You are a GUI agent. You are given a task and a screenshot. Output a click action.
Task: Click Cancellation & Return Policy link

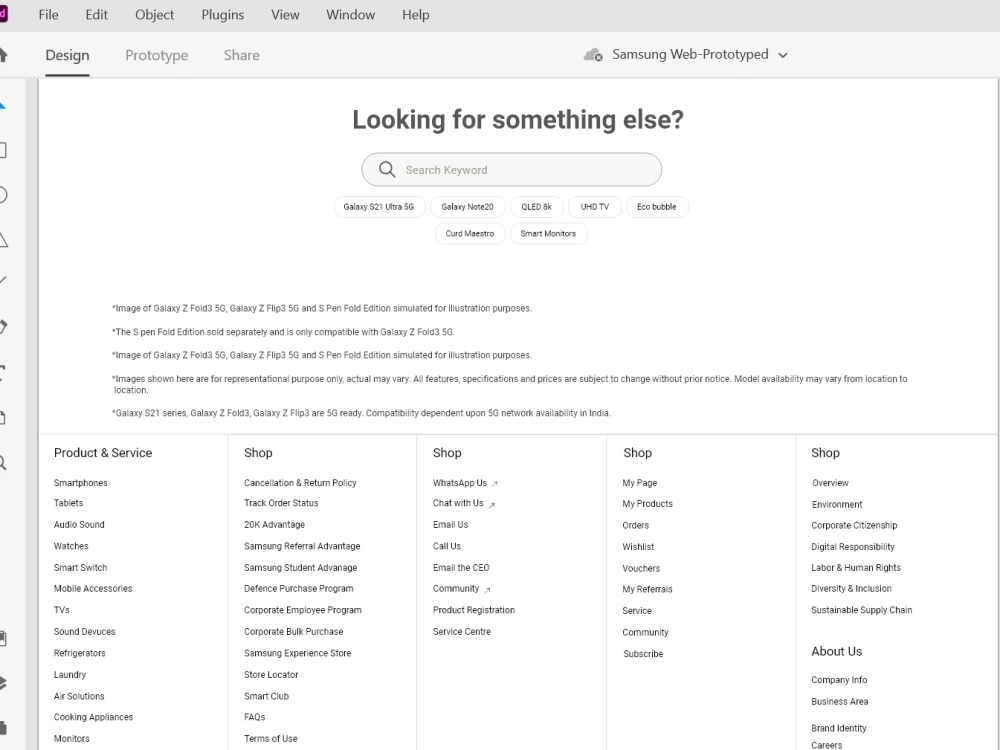[300, 483]
